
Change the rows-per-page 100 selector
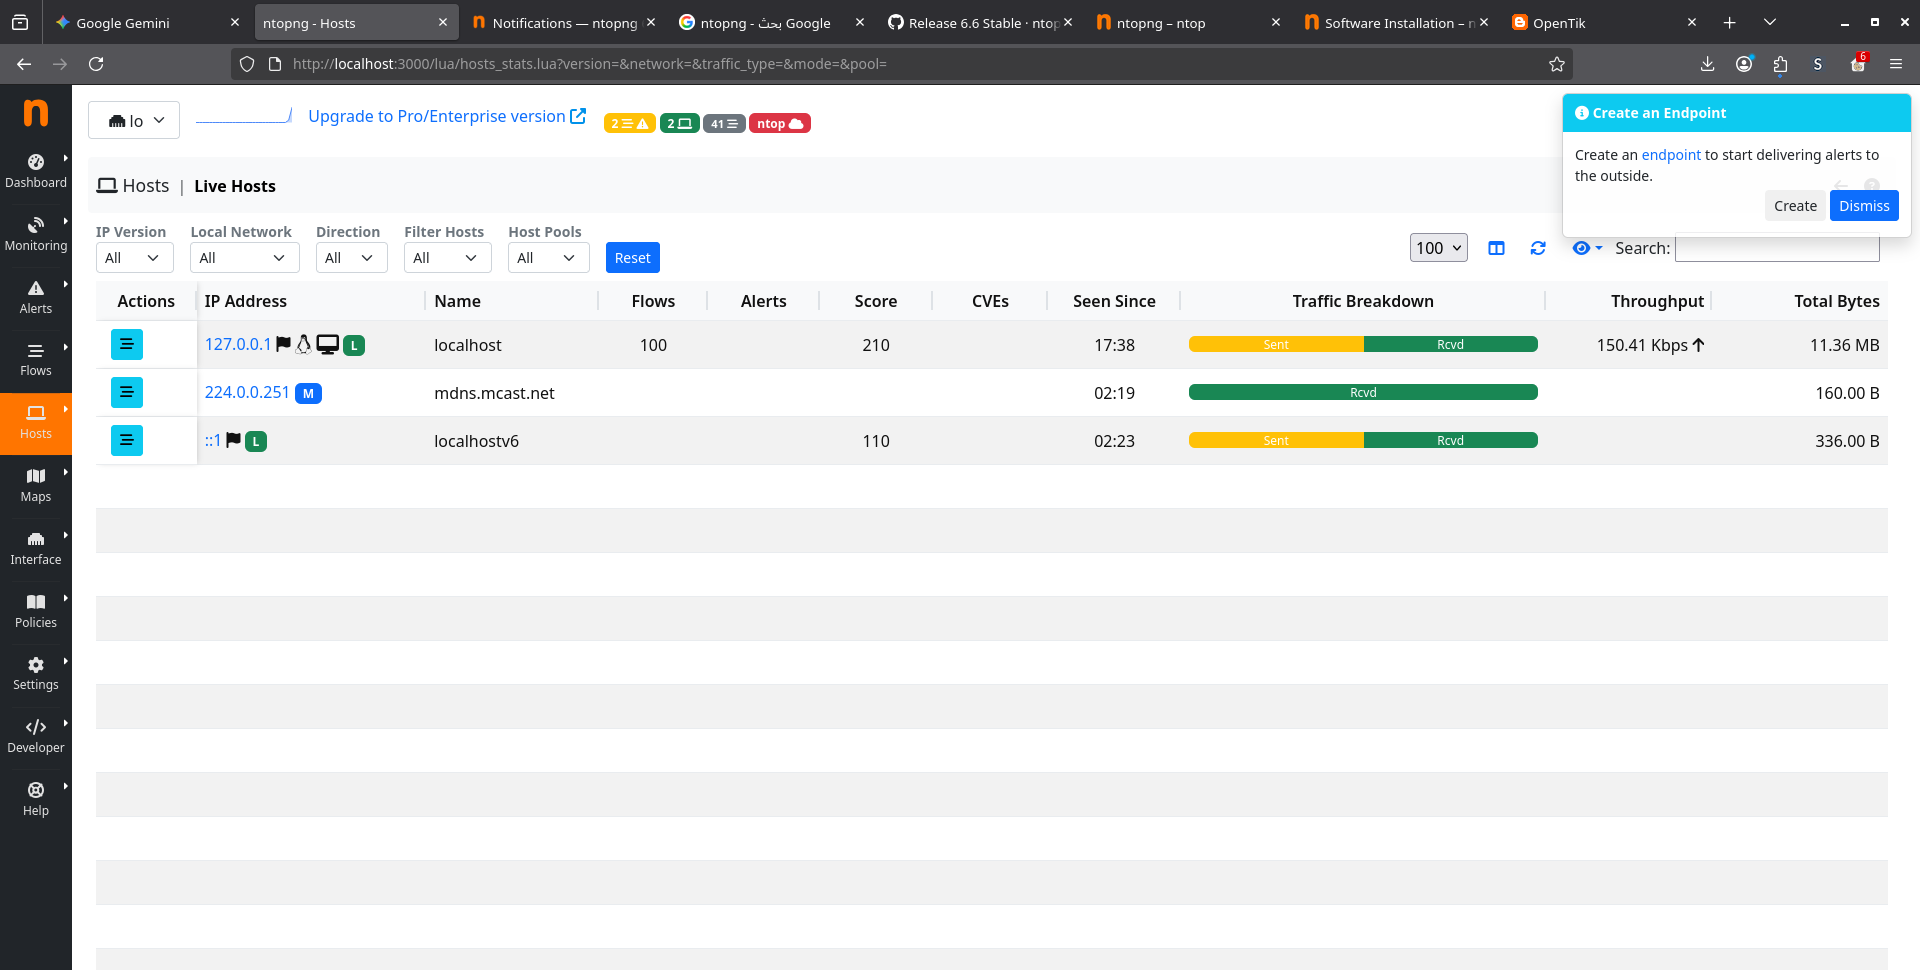point(1438,248)
